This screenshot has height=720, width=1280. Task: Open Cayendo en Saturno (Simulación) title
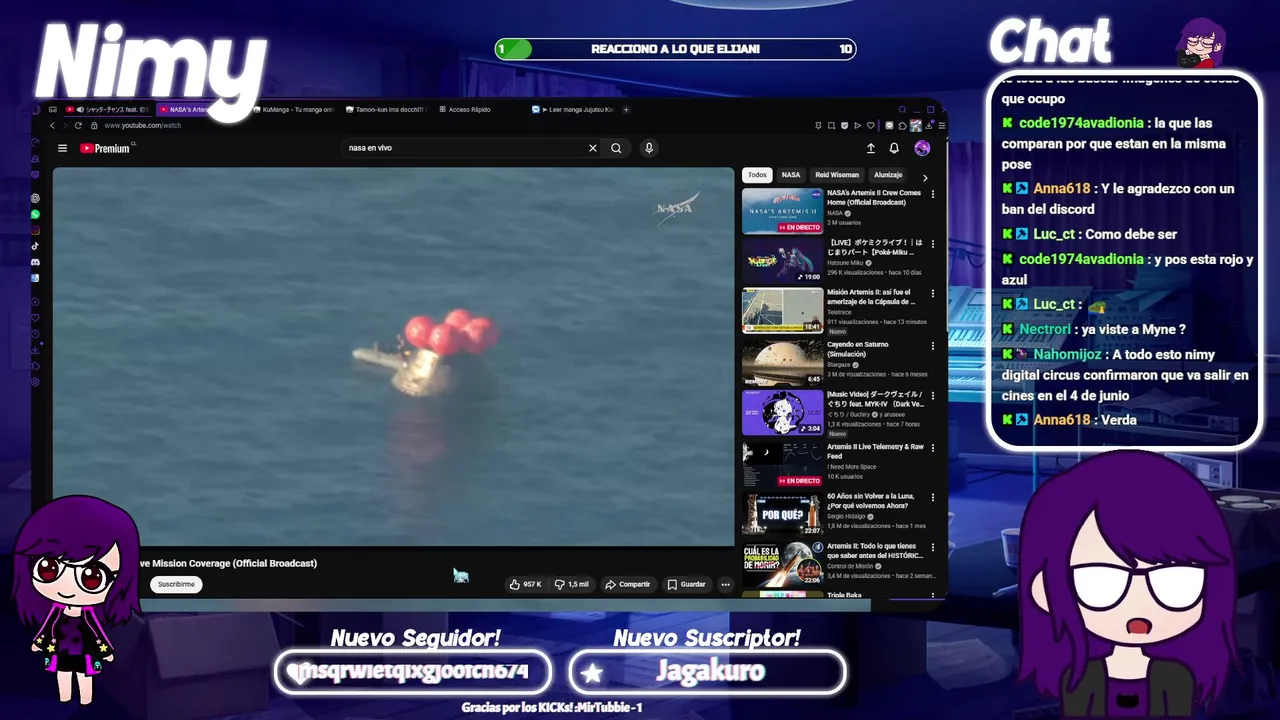coord(858,349)
